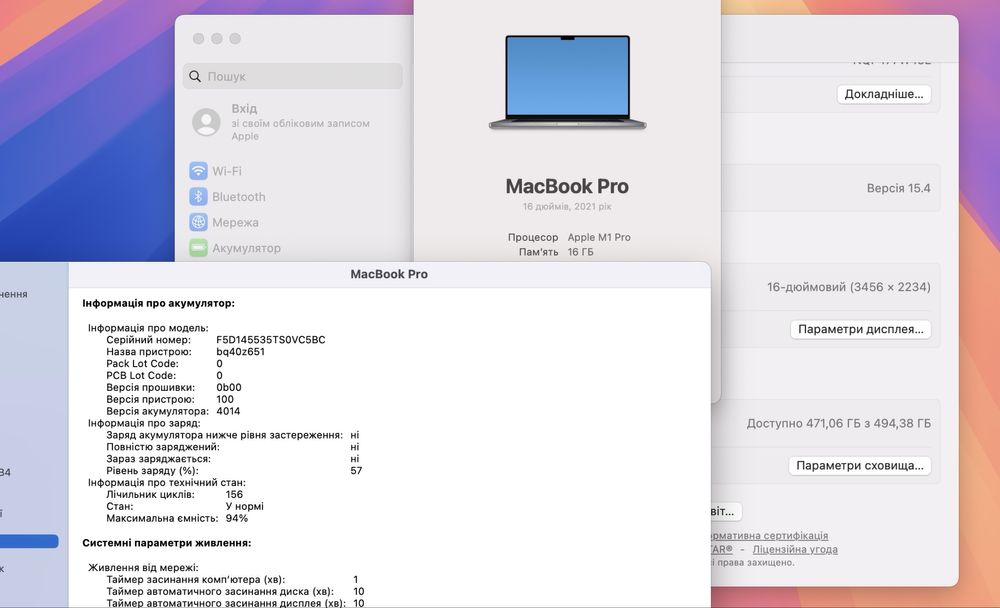The height and width of the screenshot is (608, 1000).
Task: Click Живлення від мережі label
Action: (x=143, y=567)
